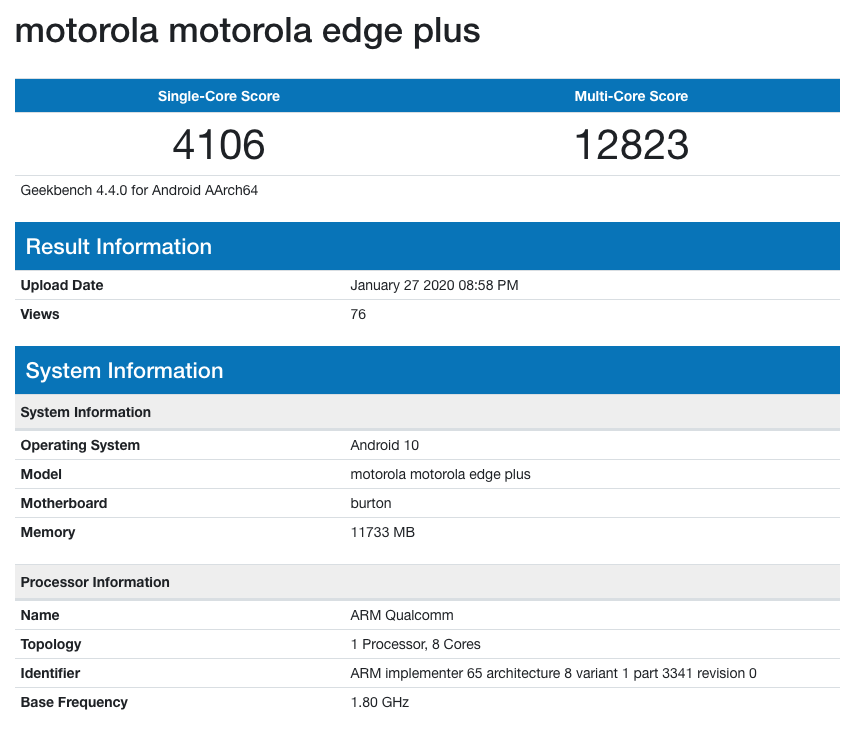Select the Topology label
This screenshot has width=857, height=731.
pos(51,645)
